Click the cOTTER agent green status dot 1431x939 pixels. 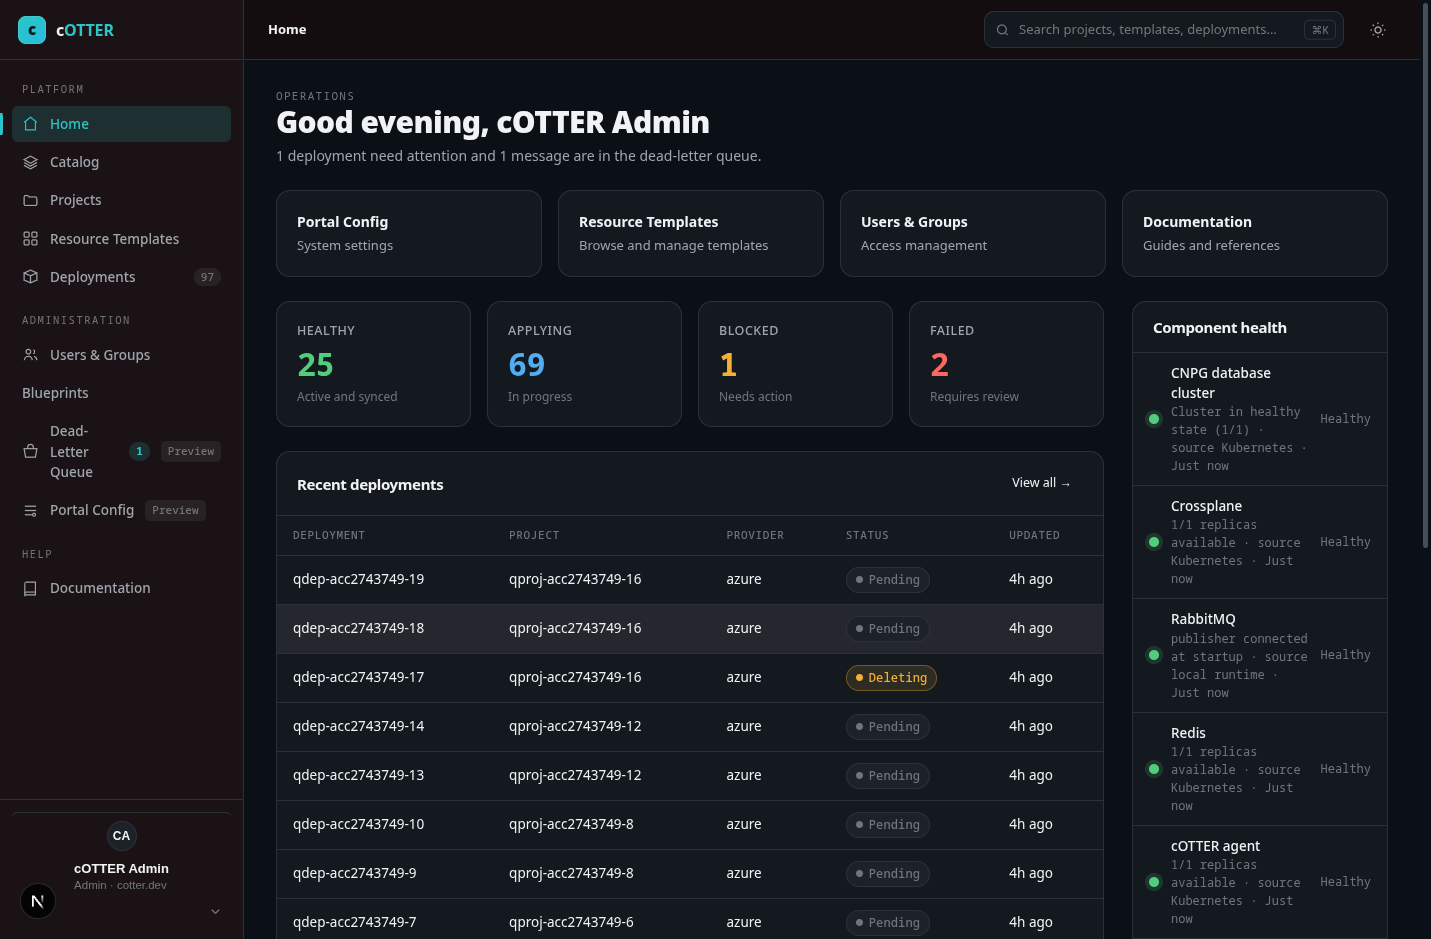click(1153, 882)
